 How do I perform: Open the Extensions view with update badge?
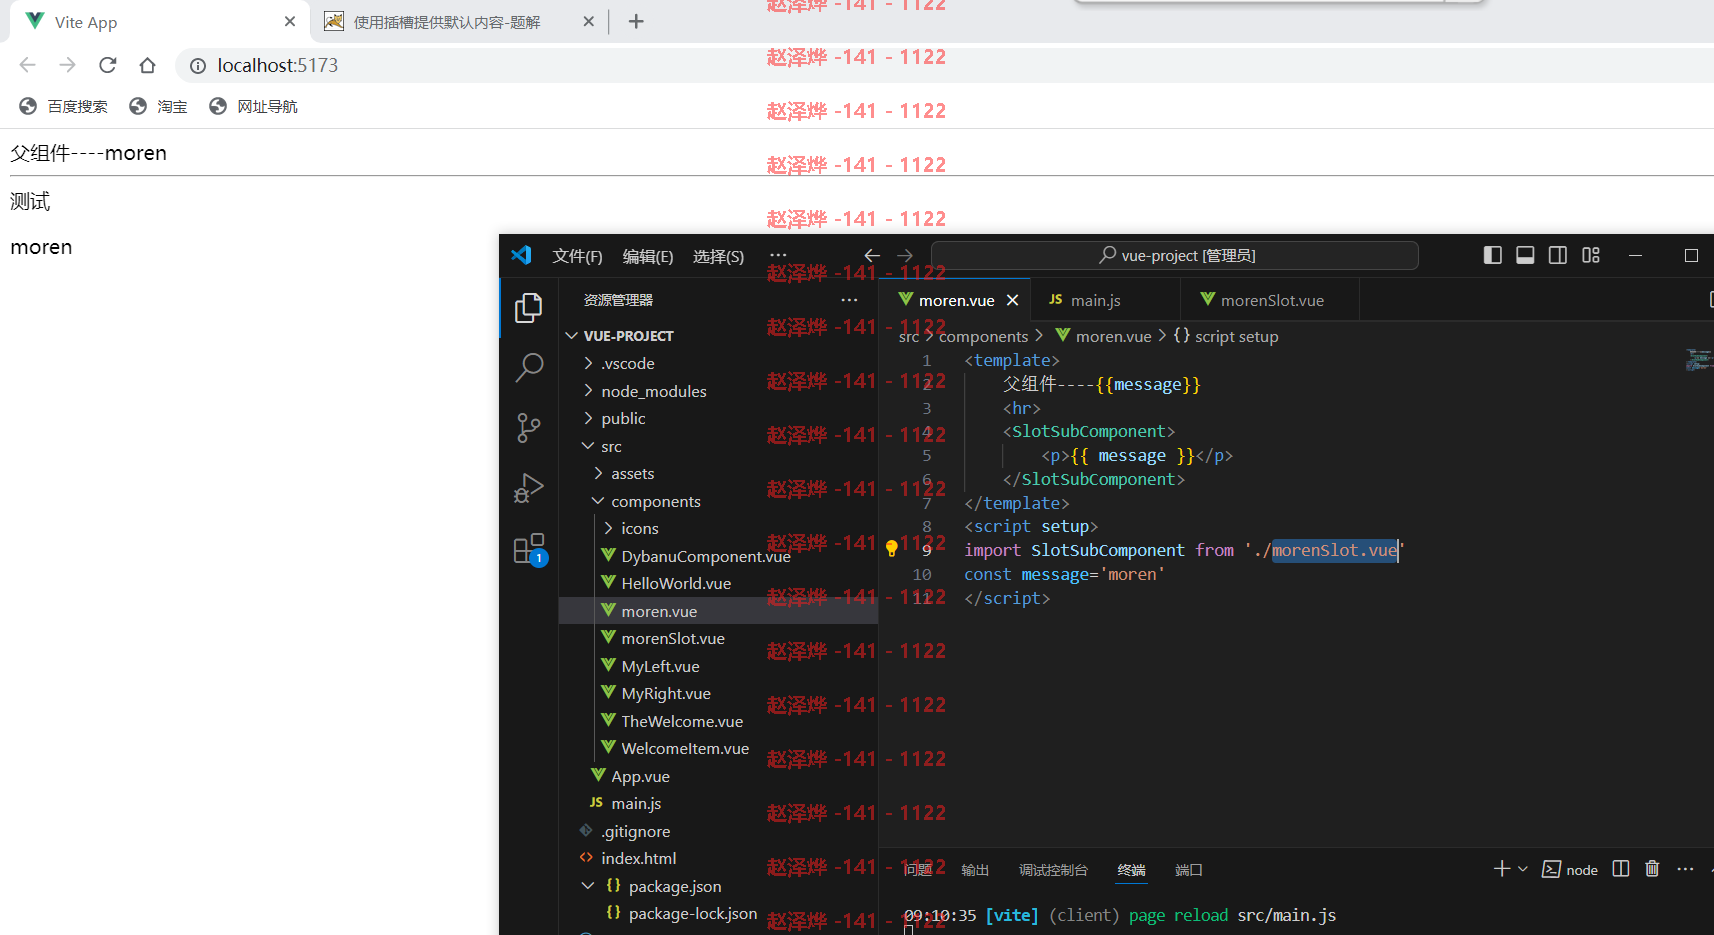pos(529,549)
